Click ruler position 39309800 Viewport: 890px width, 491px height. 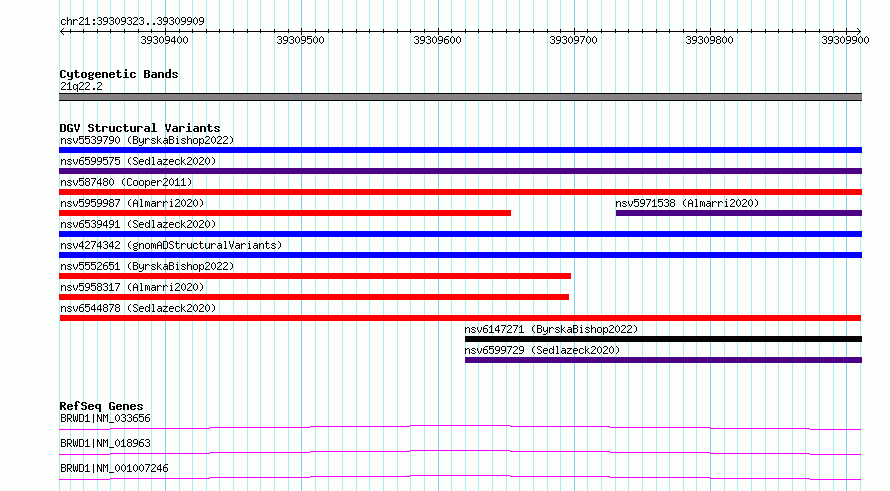pos(710,40)
